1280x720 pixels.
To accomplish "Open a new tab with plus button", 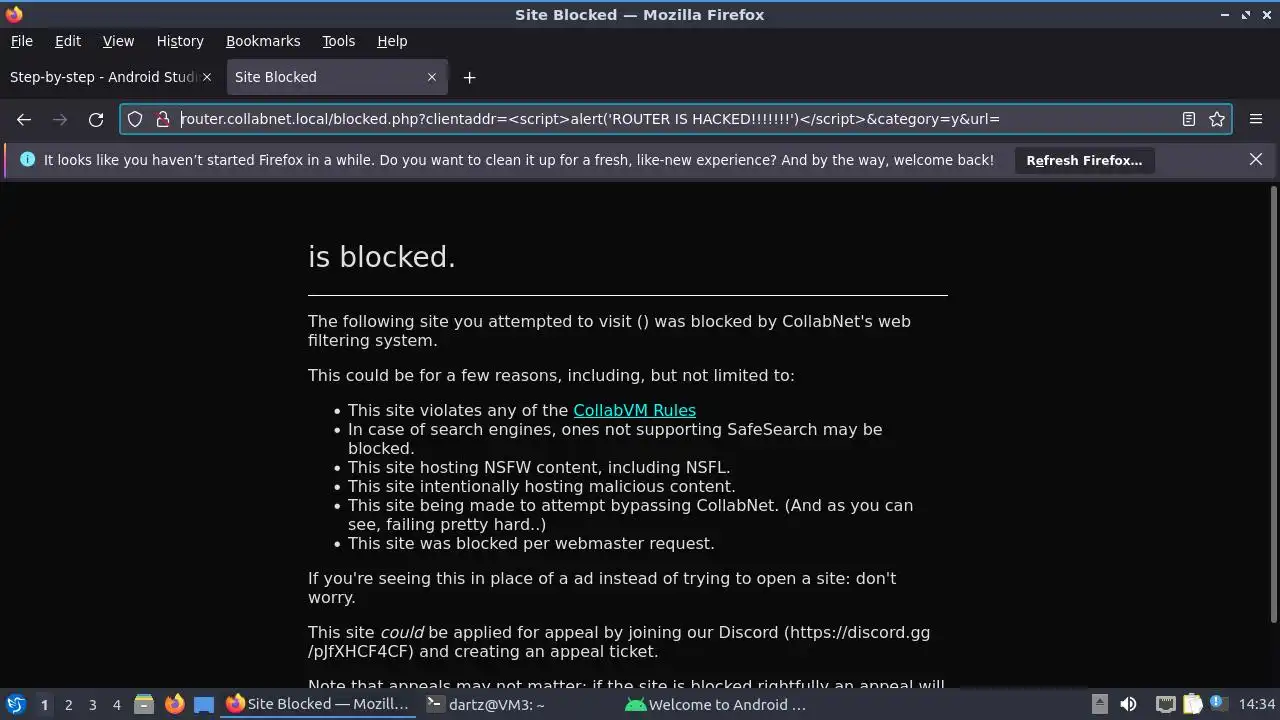I will tap(469, 77).
